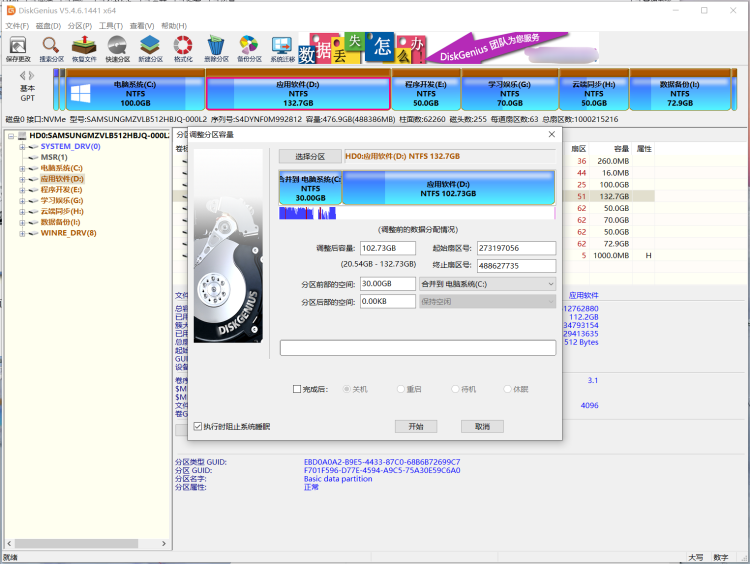This screenshot has height=564, width=750.
Task: Open the 查看(V) menu
Action: (x=142, y=26)
